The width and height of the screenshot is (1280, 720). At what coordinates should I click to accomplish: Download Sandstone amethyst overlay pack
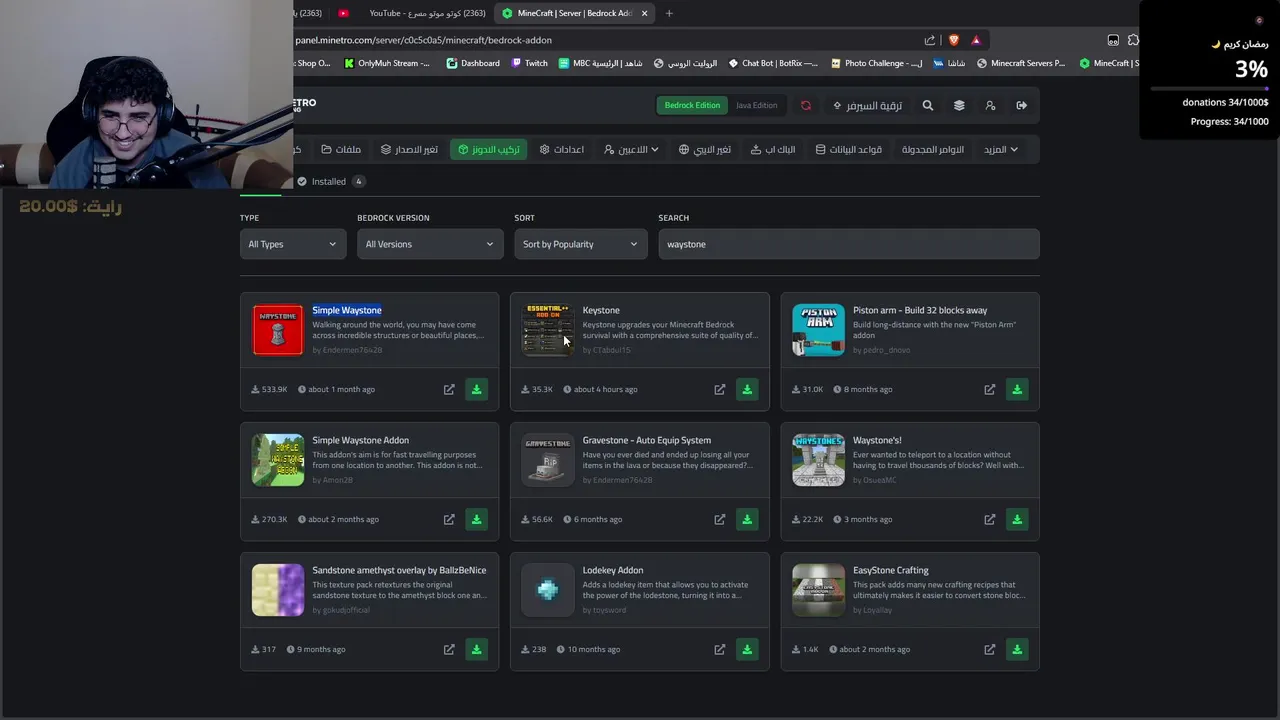476,649
